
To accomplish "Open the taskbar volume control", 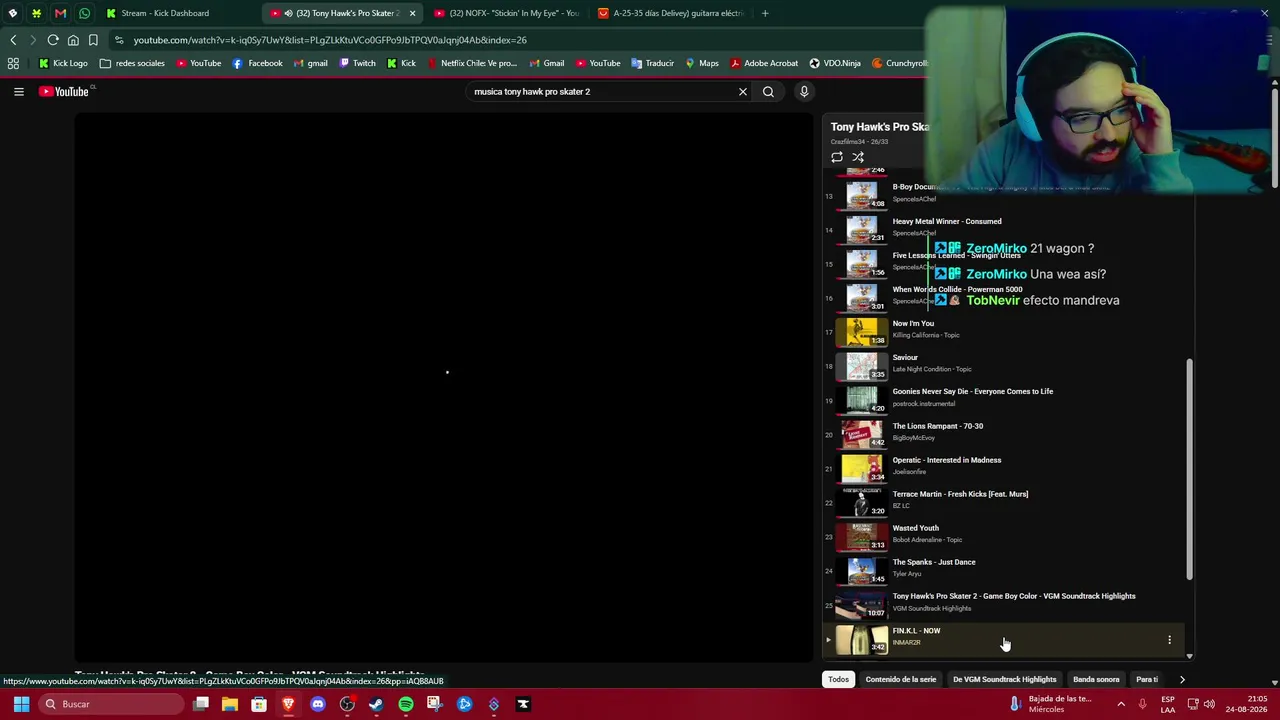I will pos(1209,704).
